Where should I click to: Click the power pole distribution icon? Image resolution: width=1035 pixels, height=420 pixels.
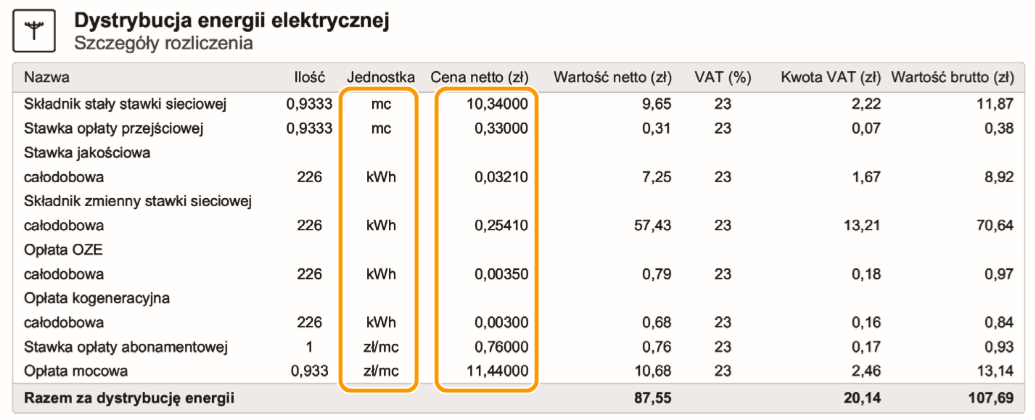(x=34, y=31)
